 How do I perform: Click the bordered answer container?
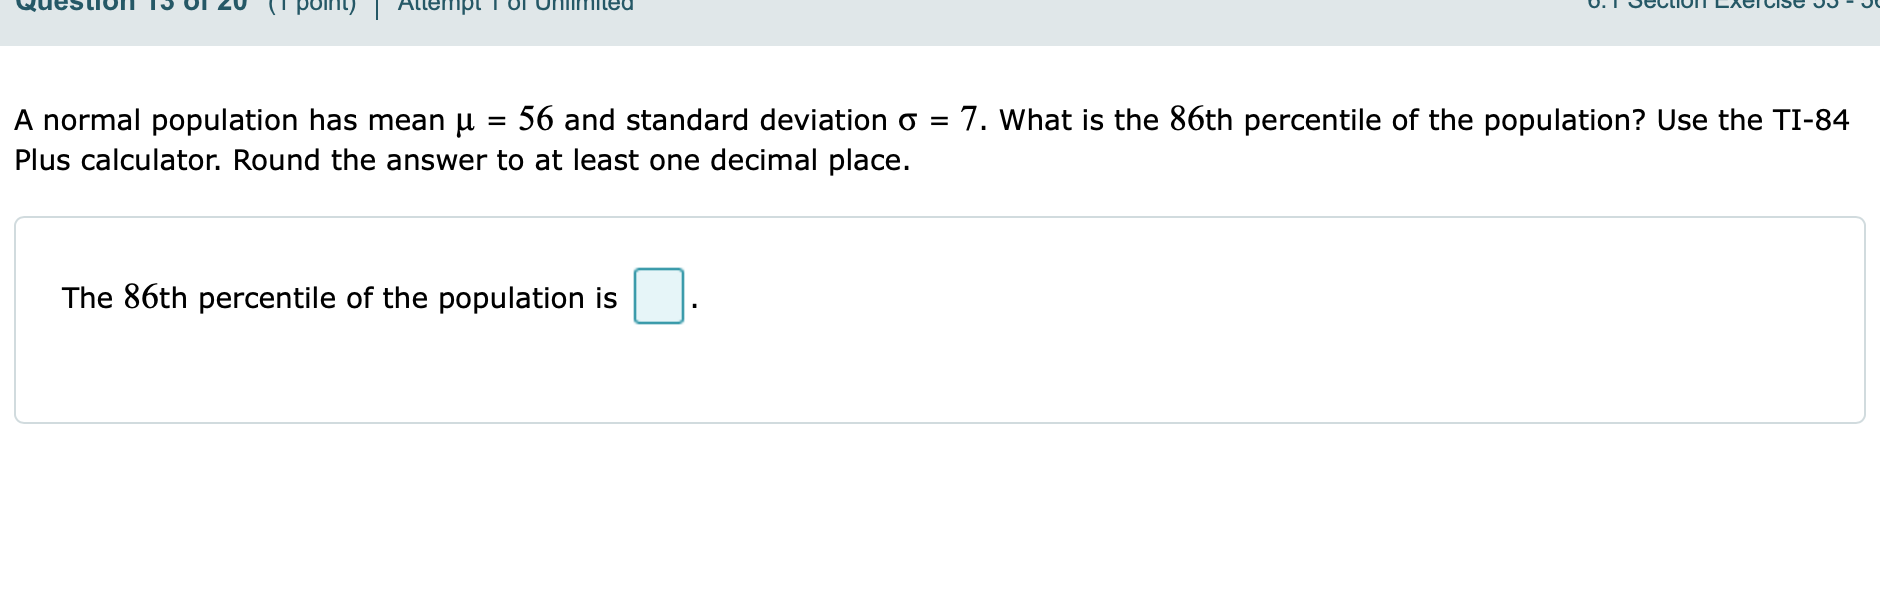940,320
